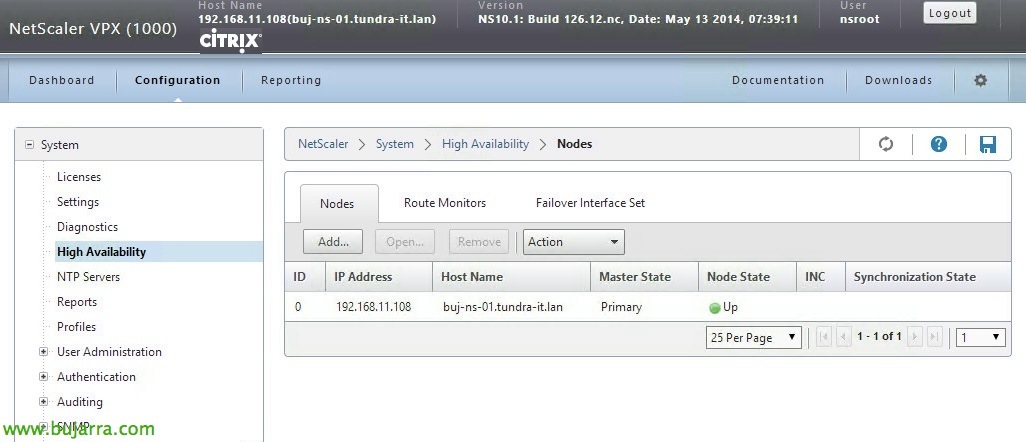Open NTP Servers in the tree

(x=88, y=276)
